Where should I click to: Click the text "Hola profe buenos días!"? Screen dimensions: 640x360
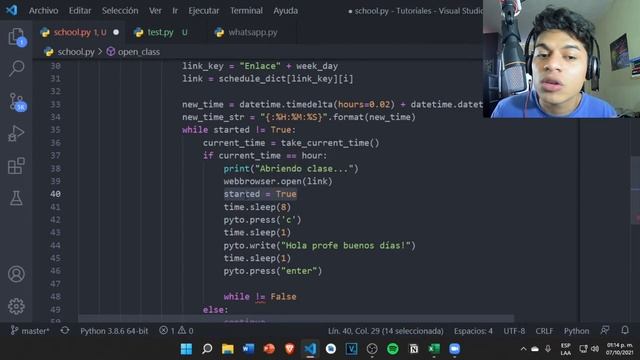tap(347, 245)
